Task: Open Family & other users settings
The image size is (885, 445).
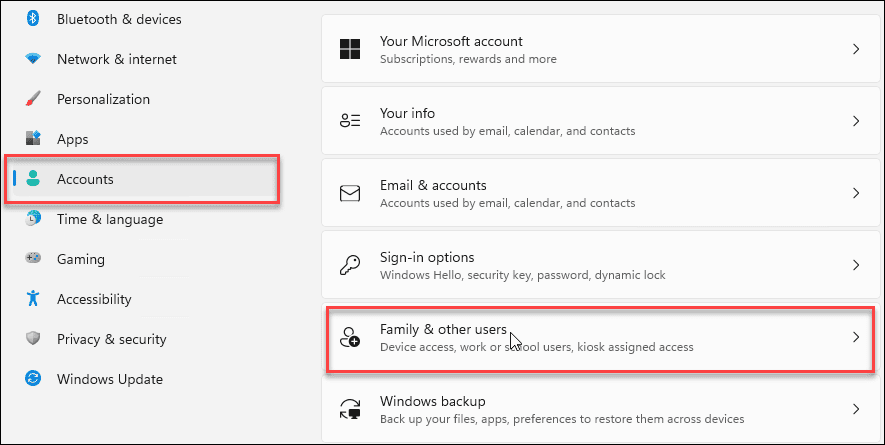Action: (x=600, y=337)
